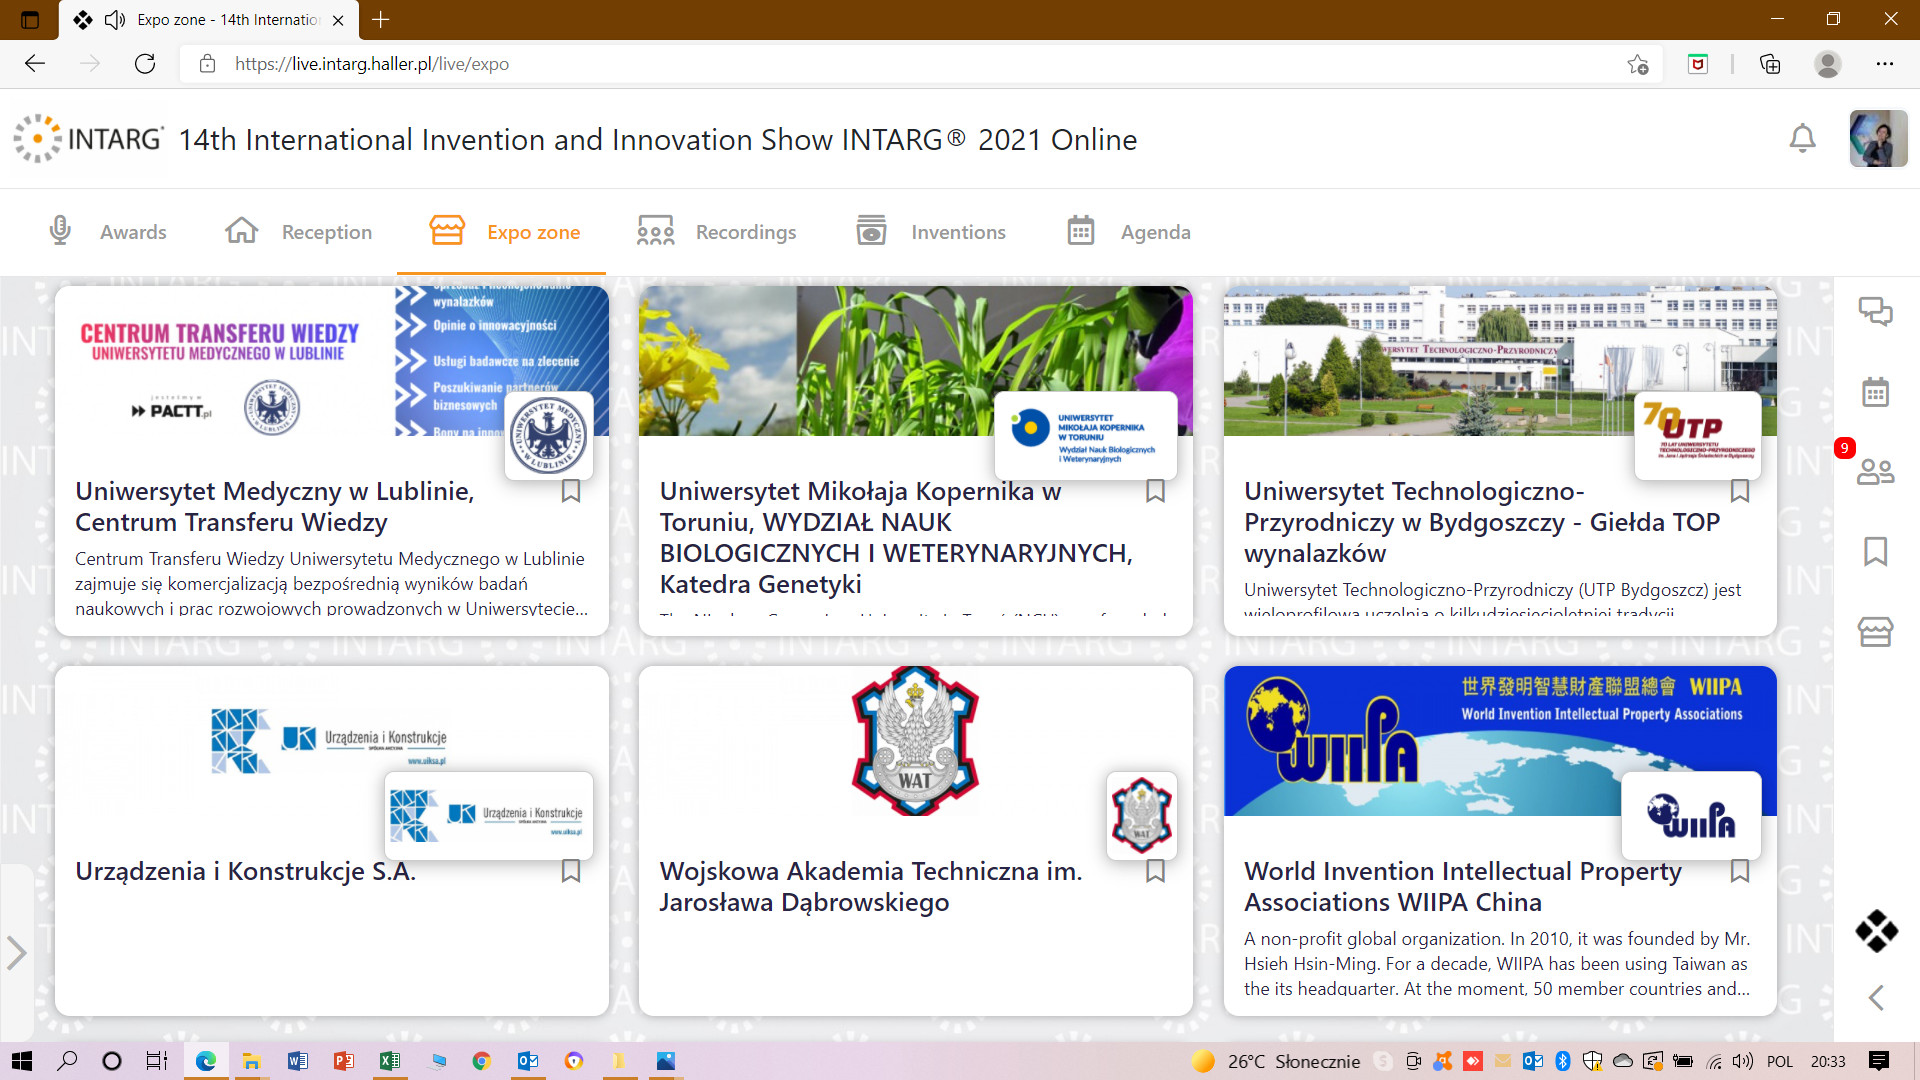Bookmark WIIPA China card
This screenshot has width=1920, height=1080.
1739,871
